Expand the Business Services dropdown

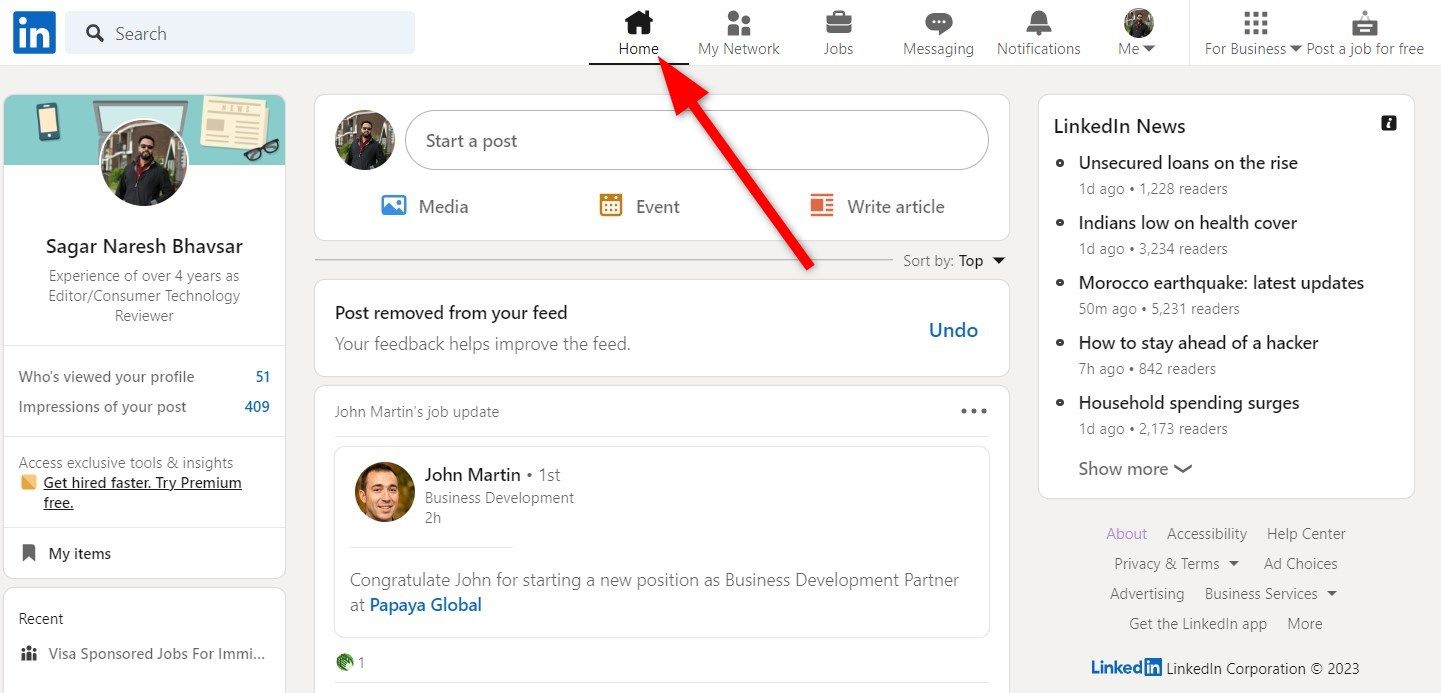pos(1271,594)
